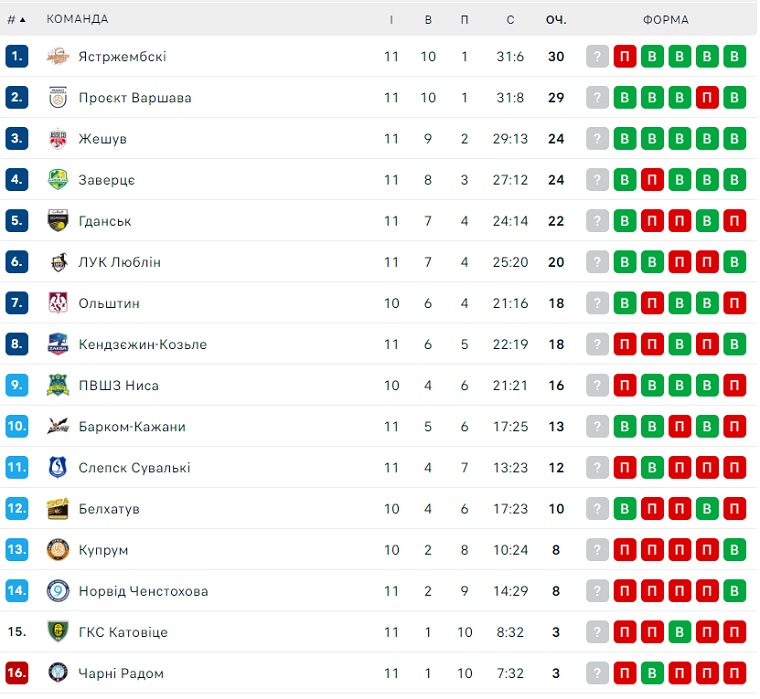760x699 pixels.
Task: Sort standings by ОЧ. points column
Action: click(x=556, y=19)
